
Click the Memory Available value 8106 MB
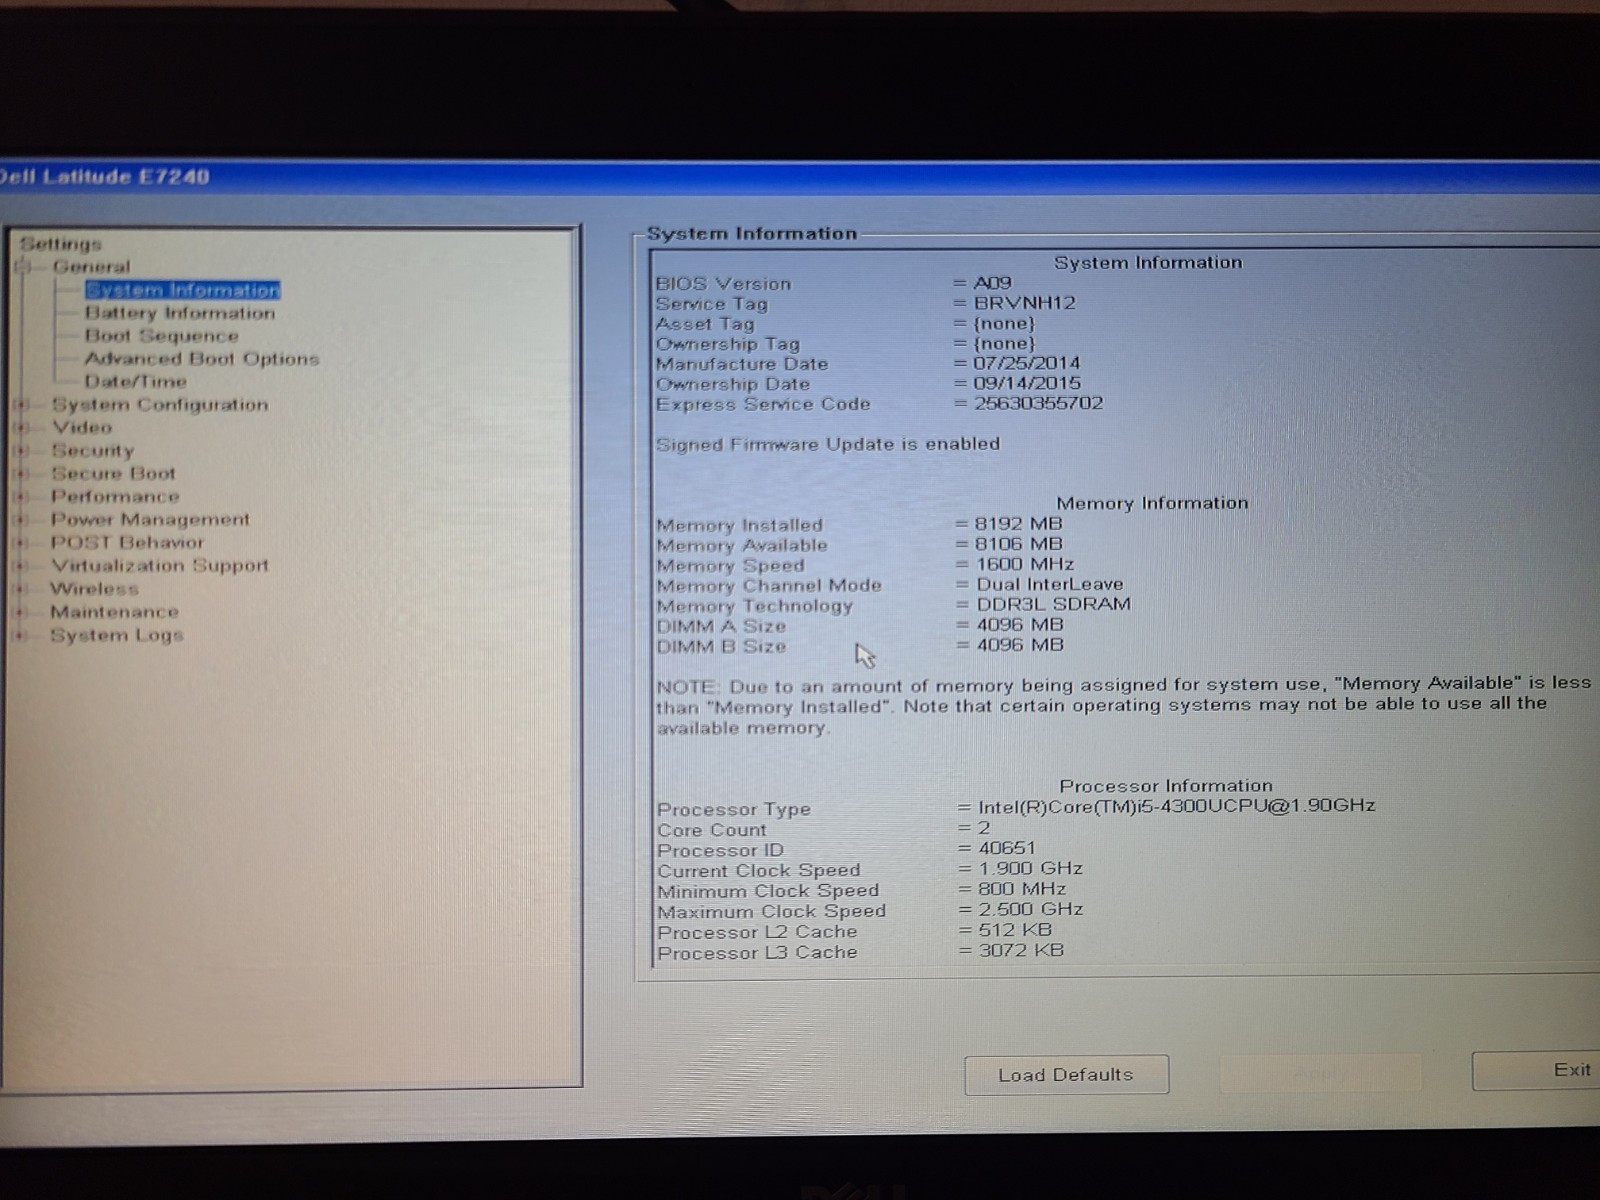tap(1019, 544)
